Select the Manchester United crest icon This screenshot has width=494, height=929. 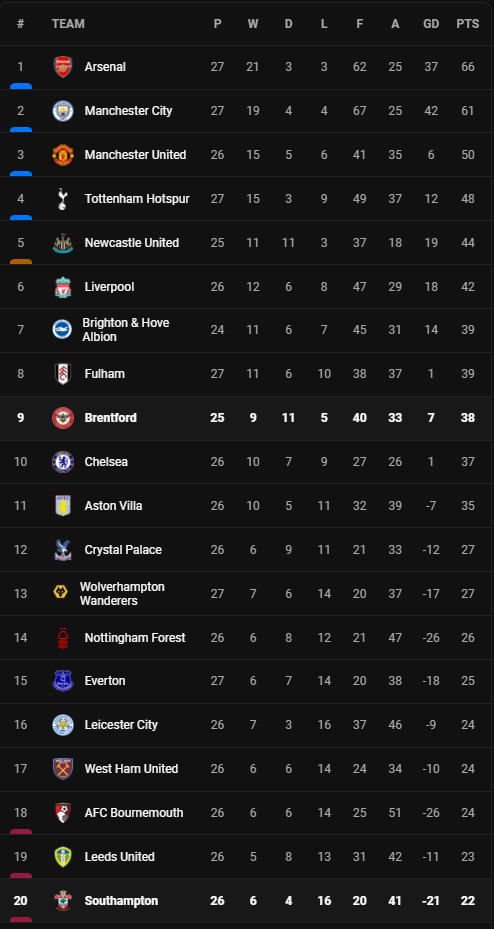tap(62, 155)
